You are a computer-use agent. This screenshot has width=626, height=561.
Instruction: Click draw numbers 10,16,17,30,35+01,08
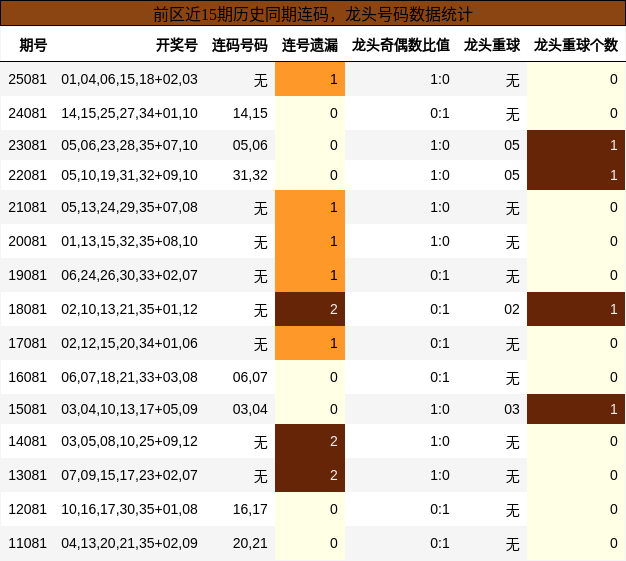pos(129,509)
